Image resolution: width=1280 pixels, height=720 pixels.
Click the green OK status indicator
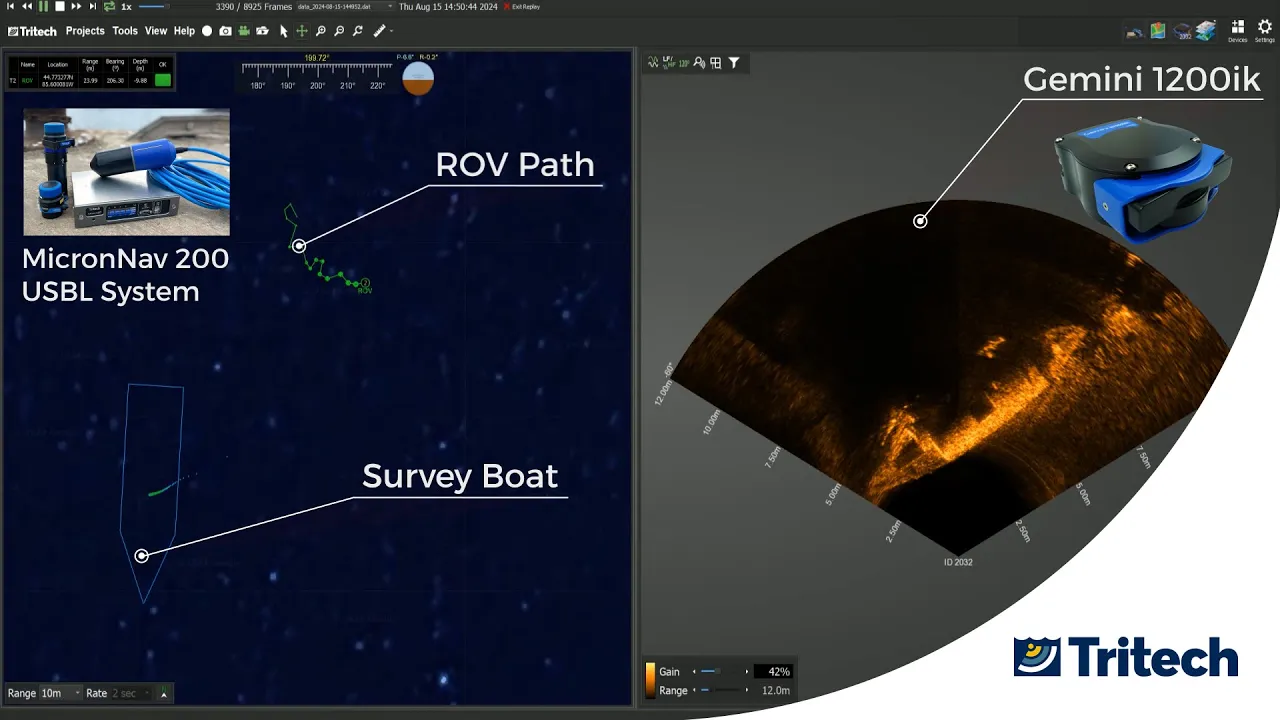162,80
